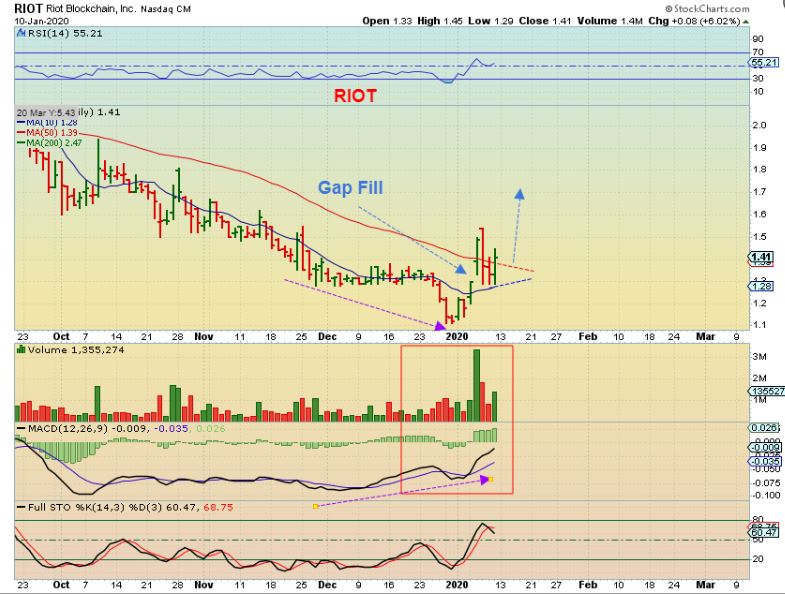The height and width of the screenshot is (594, 785).
Task: Click Feb on the price panel date axis
Action: (x=588, y=337)
